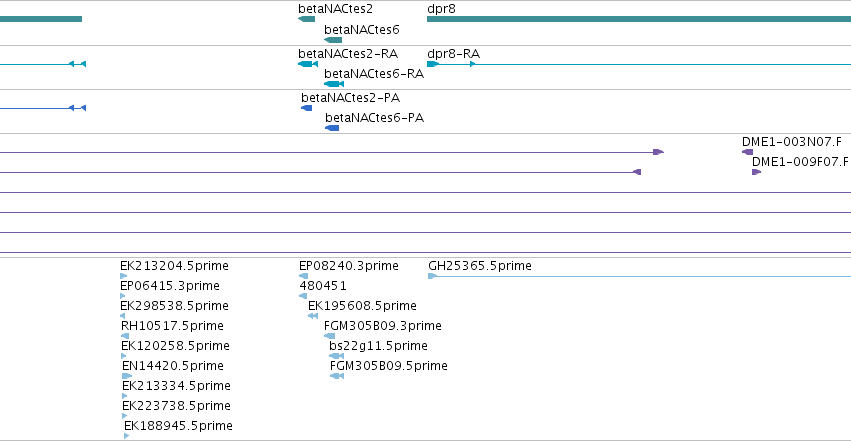The image size is (851, 441).
Task: Select the betaNACtes2-RA transcript glyph
Action: (x=308, y=64)
